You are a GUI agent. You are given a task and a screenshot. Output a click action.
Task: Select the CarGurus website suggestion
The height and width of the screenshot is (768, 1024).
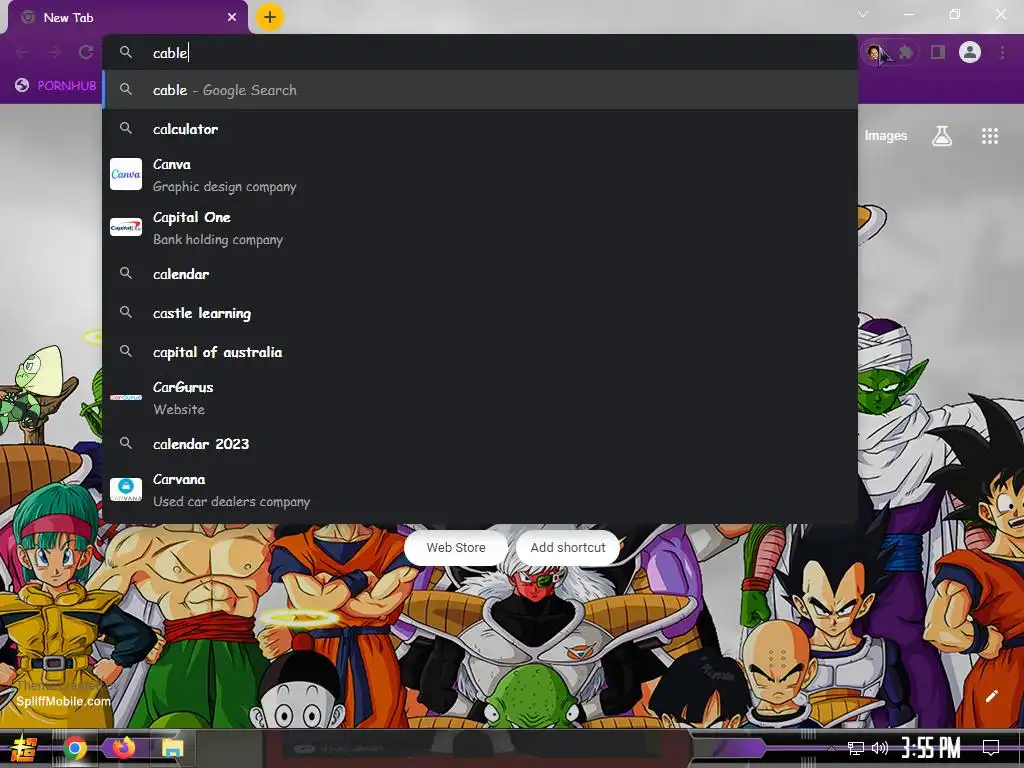tap(480, 398)
